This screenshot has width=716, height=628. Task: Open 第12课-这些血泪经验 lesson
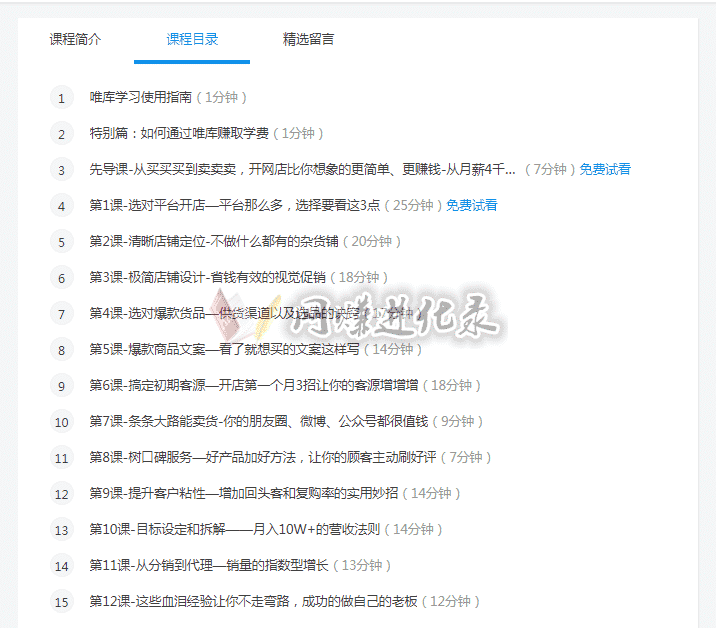tap(253, 601)
